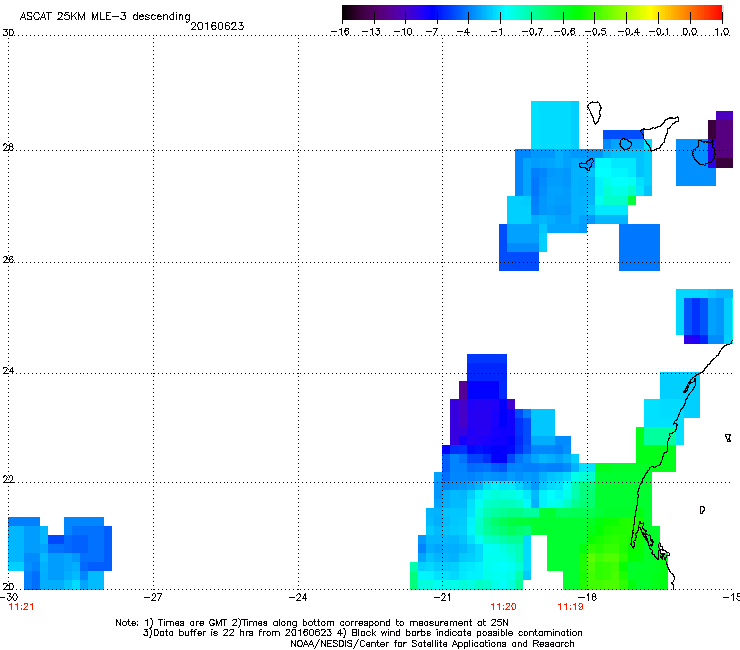
Task: Click the -4 colorbar tick label
Action: pos(463,32)
